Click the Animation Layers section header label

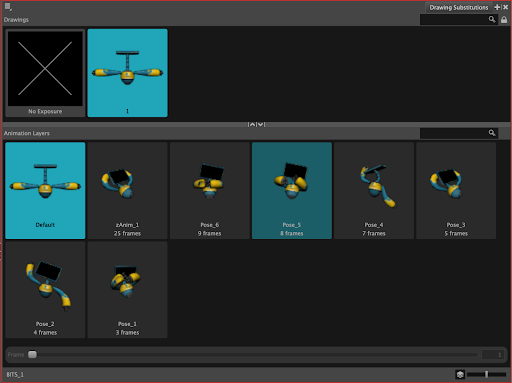pyautogui.click(x=27, y=133)
